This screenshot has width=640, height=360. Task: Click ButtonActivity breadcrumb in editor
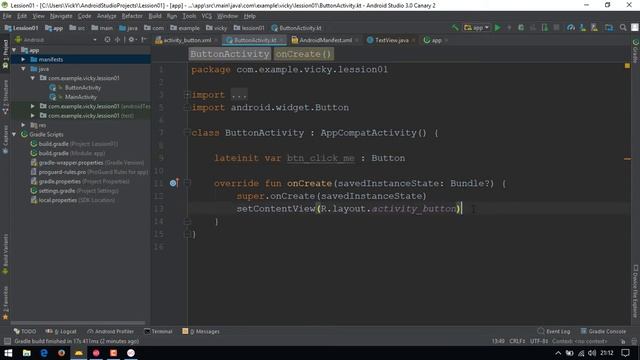coord(230,54)
